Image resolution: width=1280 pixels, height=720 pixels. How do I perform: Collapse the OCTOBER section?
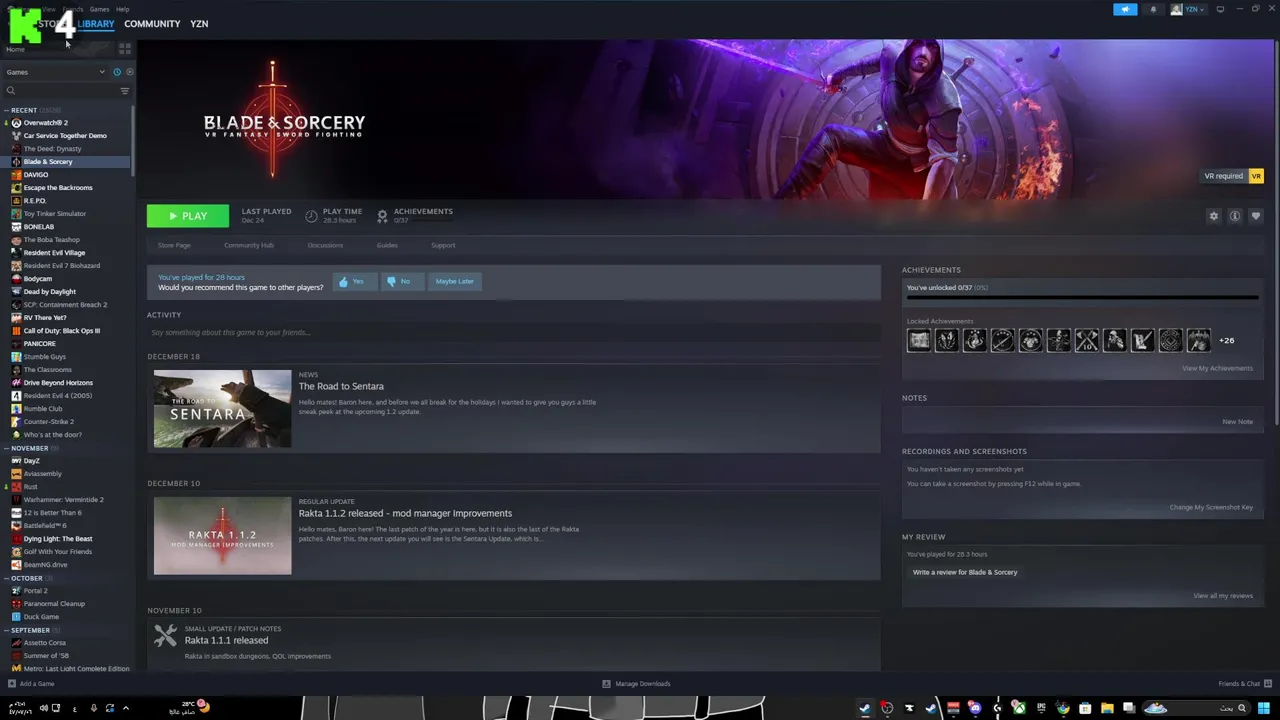coord(27,578)
